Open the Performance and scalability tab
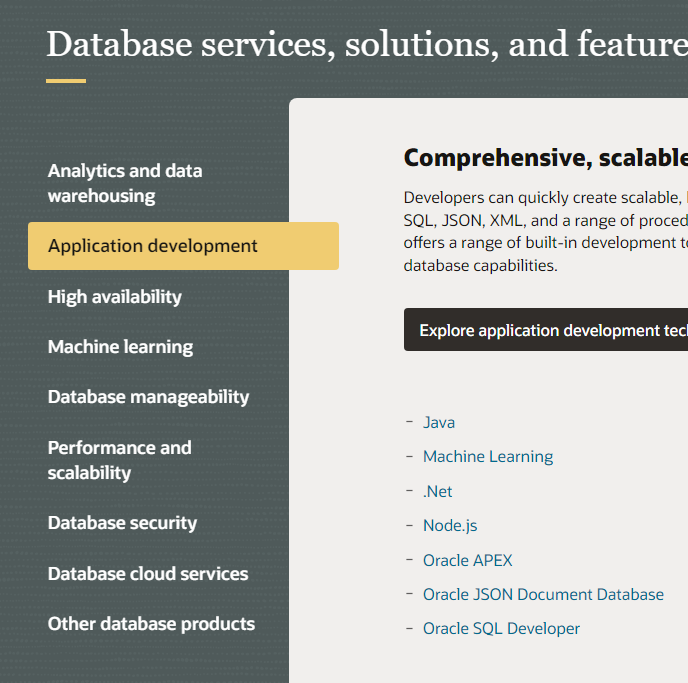Viewport: 688px width, 683px height. click(119, 460)
